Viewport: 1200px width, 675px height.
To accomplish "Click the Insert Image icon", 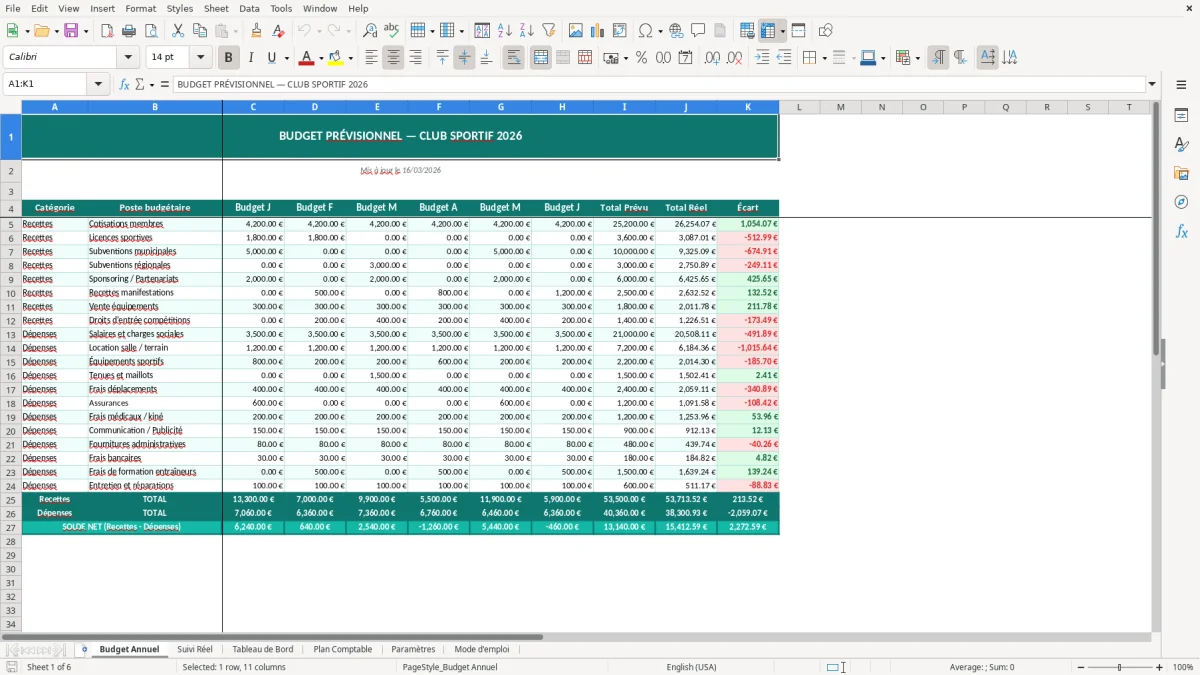I will 576,31.
